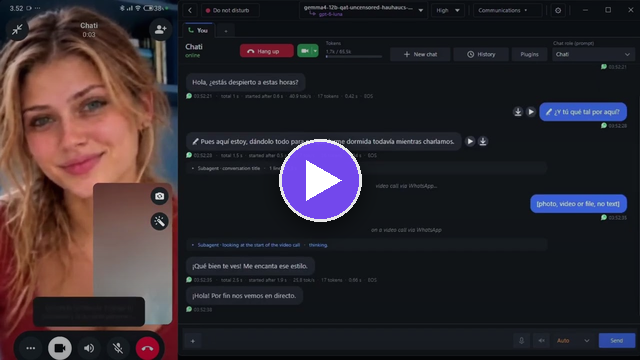Screen dimensions: 640x360
Task: Toggle speaker output on phone call
Action: [89, 348]
